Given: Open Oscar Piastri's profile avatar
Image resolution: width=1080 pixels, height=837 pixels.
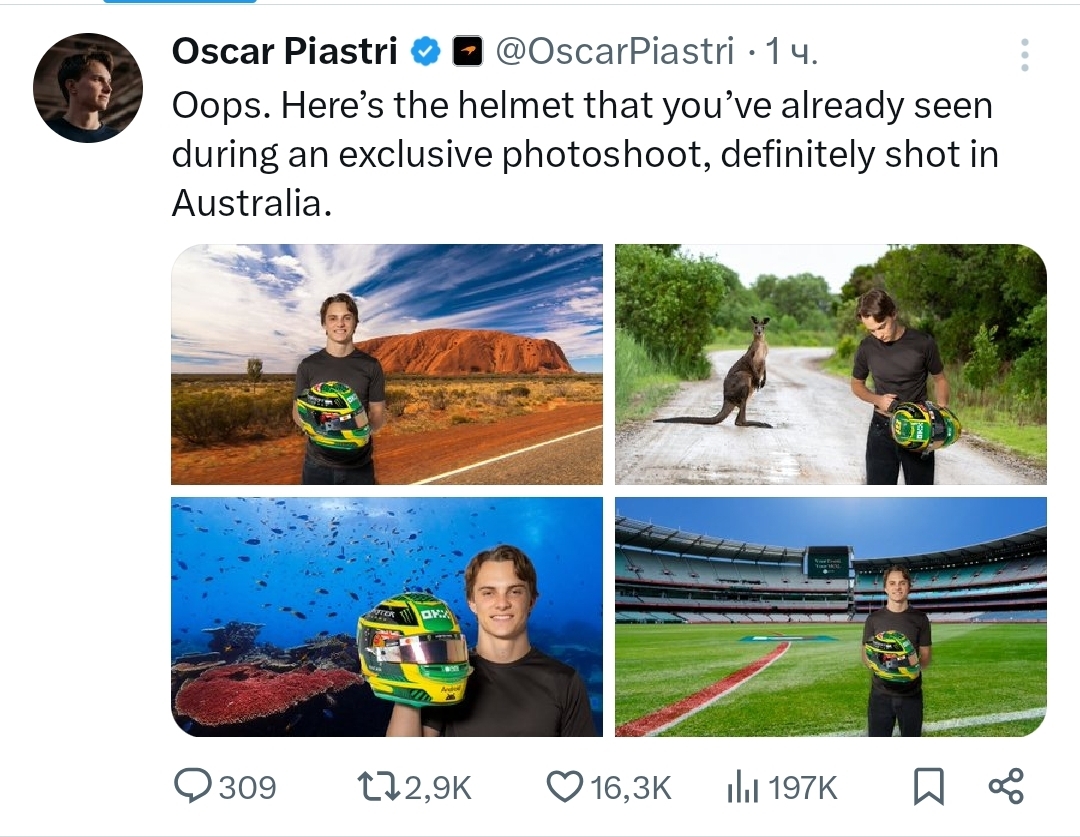Looking at the screenshot, I should [x=88, y=88].
